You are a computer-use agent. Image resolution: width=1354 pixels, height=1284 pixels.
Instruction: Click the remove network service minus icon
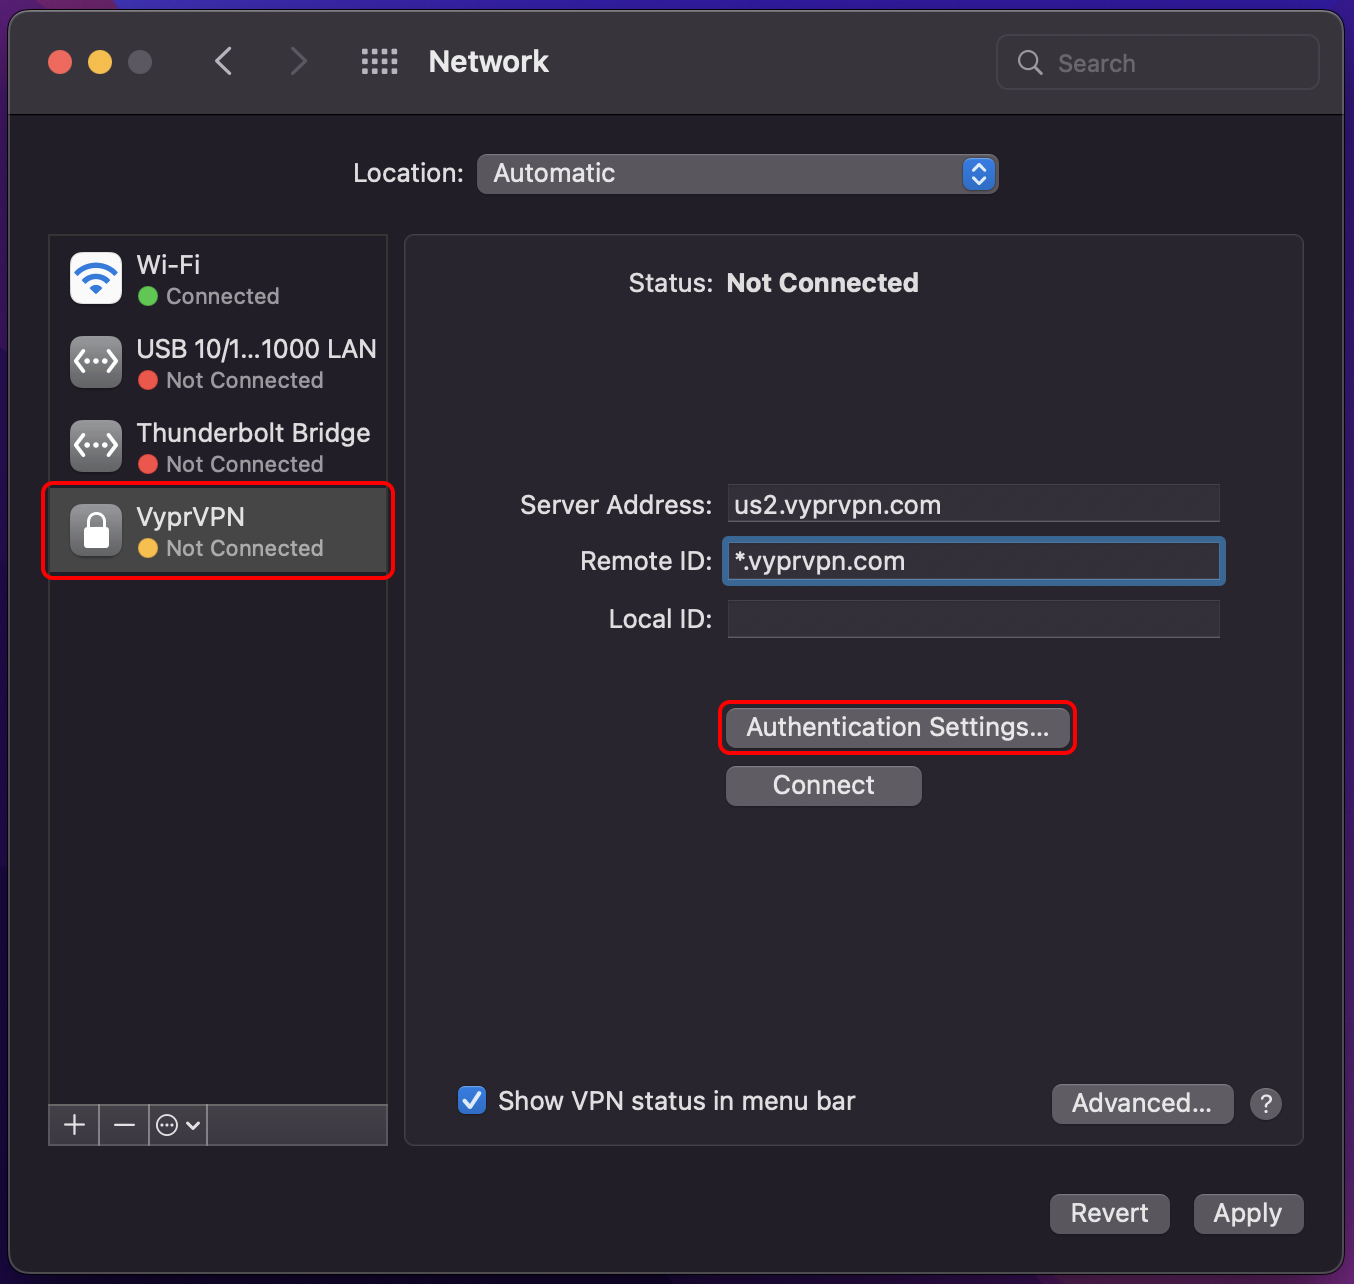(123, 1124)
